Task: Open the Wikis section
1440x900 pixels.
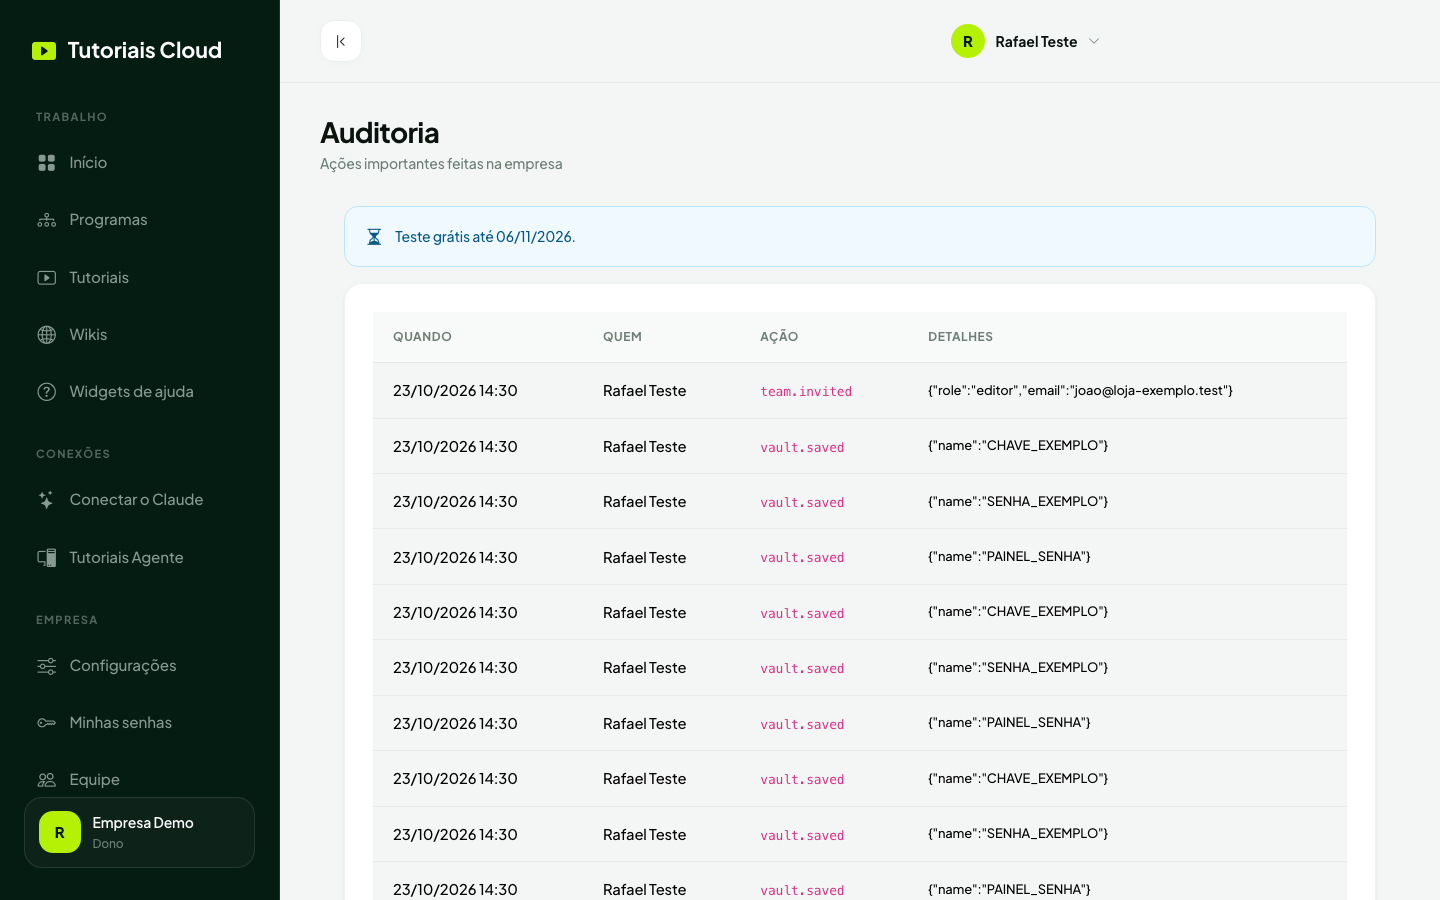Action: tap(140, 335)
